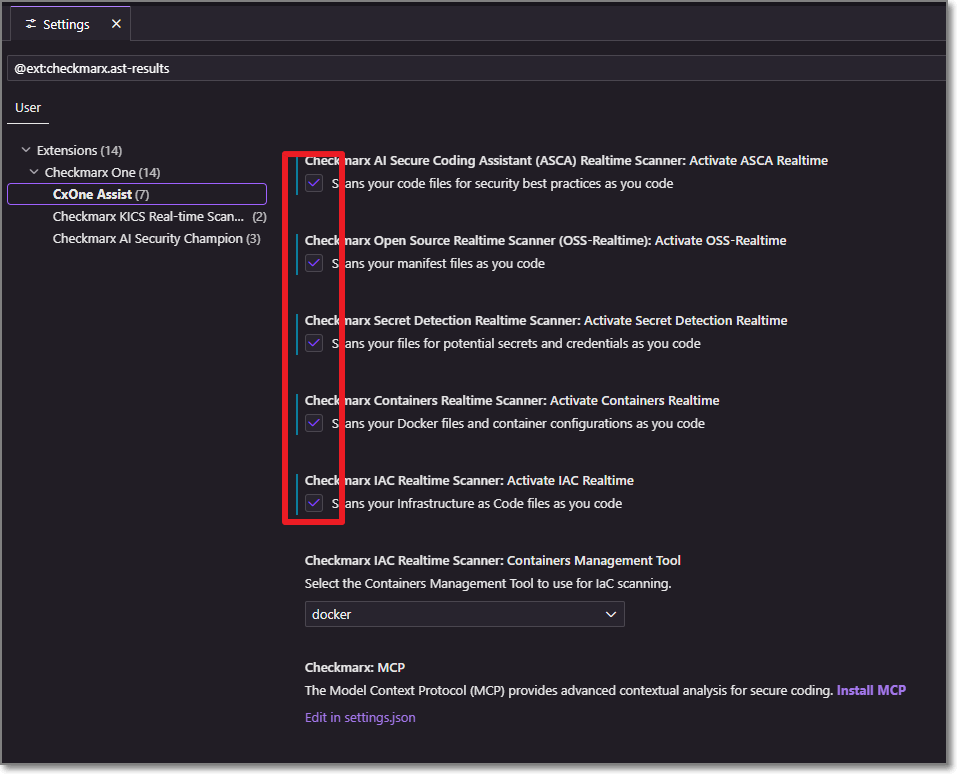This screenshot has height=774, width=957.
Task: Click Activate ASCA Realtime setting title
Action: coord(566,160)
